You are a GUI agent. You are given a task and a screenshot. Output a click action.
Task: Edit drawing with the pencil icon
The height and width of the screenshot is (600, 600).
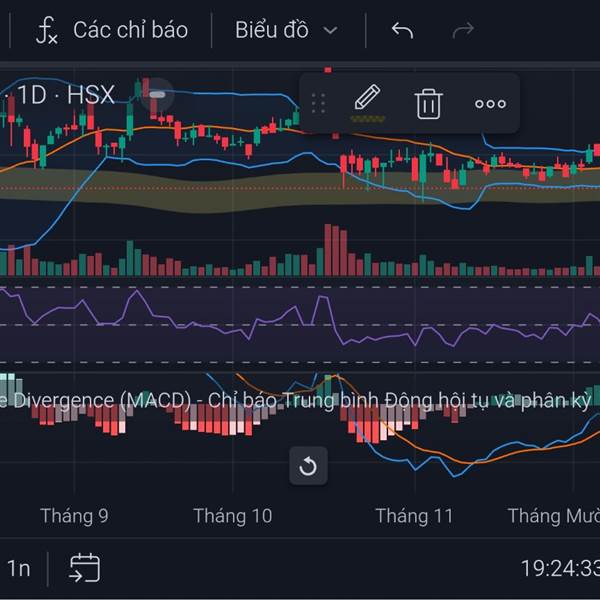pyautogui.click(x=367, y=98)
